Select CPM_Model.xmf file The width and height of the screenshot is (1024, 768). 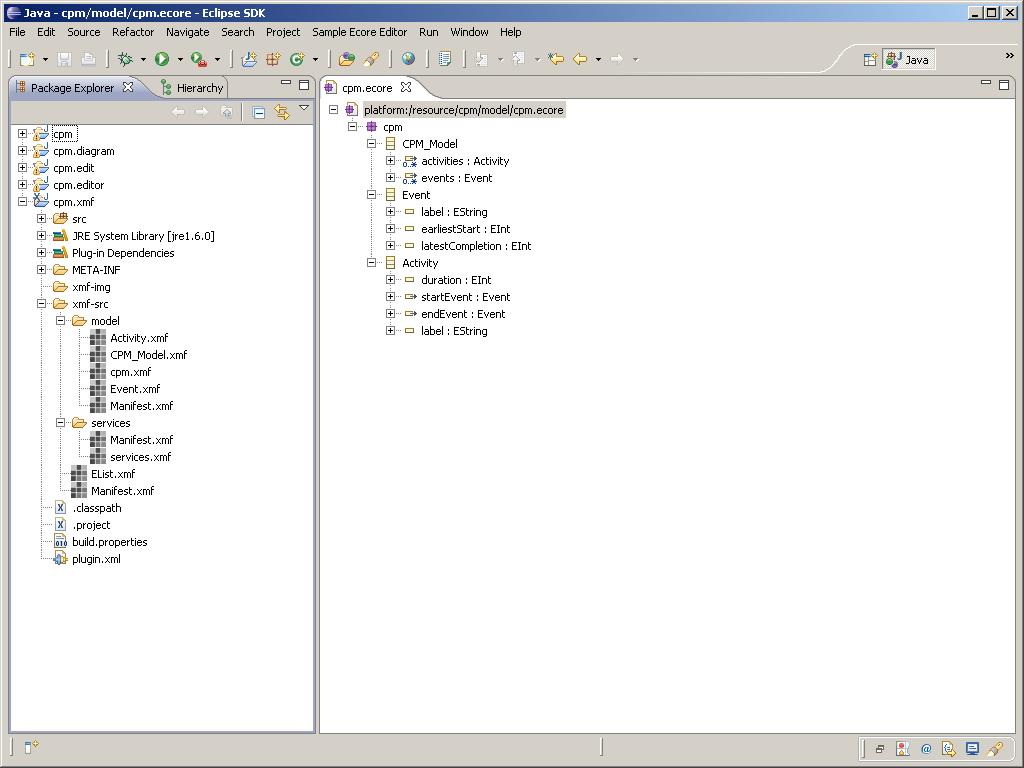click(x=148, y=355)
